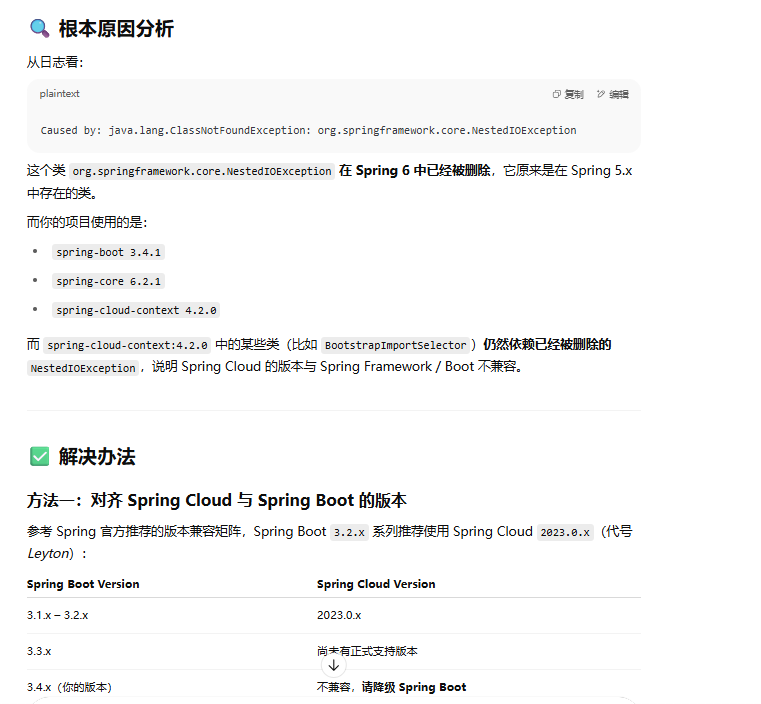Click the Caused by exception code line

point(308,130)
